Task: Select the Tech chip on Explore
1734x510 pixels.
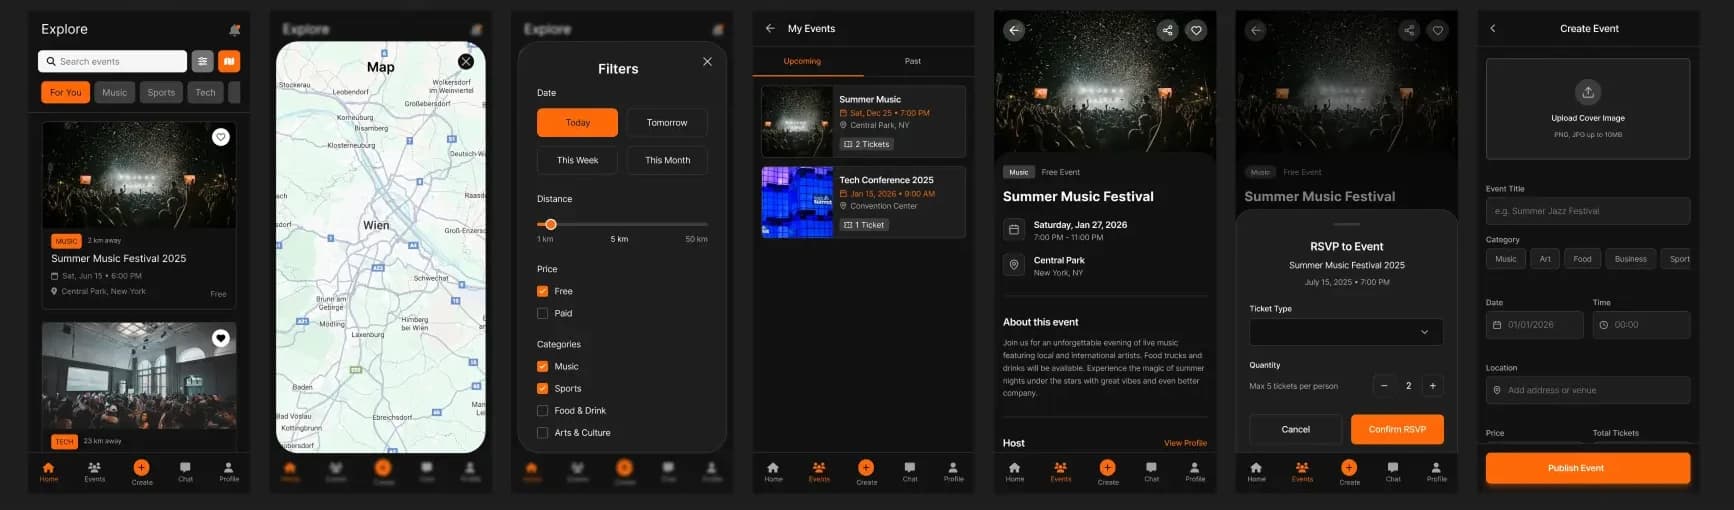Action: coord(205,92)
